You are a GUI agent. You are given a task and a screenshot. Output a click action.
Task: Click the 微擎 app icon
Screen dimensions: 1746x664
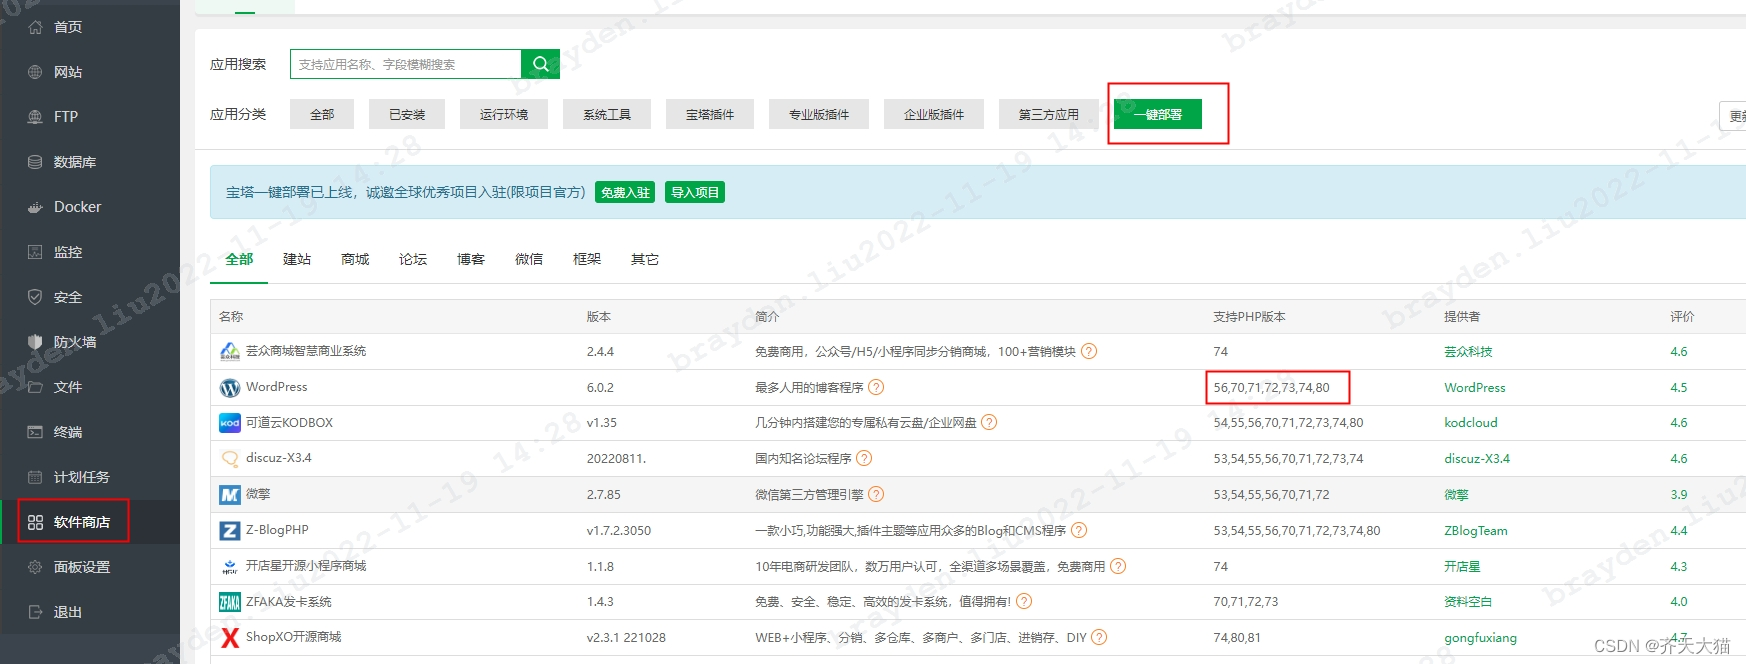(x=230, y=494)
